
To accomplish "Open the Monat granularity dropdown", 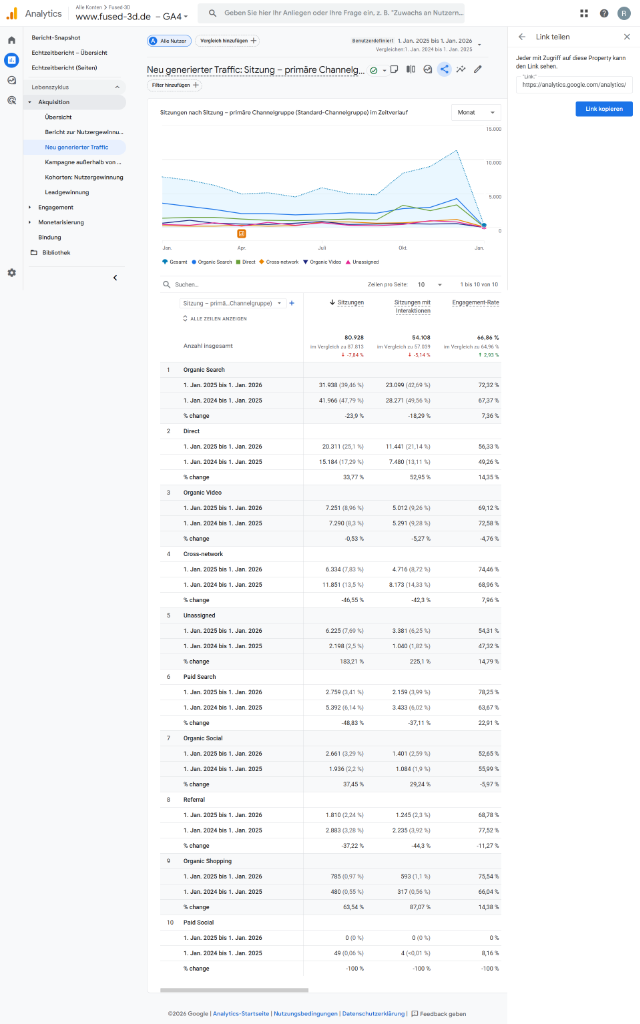I will coord(476,112).
